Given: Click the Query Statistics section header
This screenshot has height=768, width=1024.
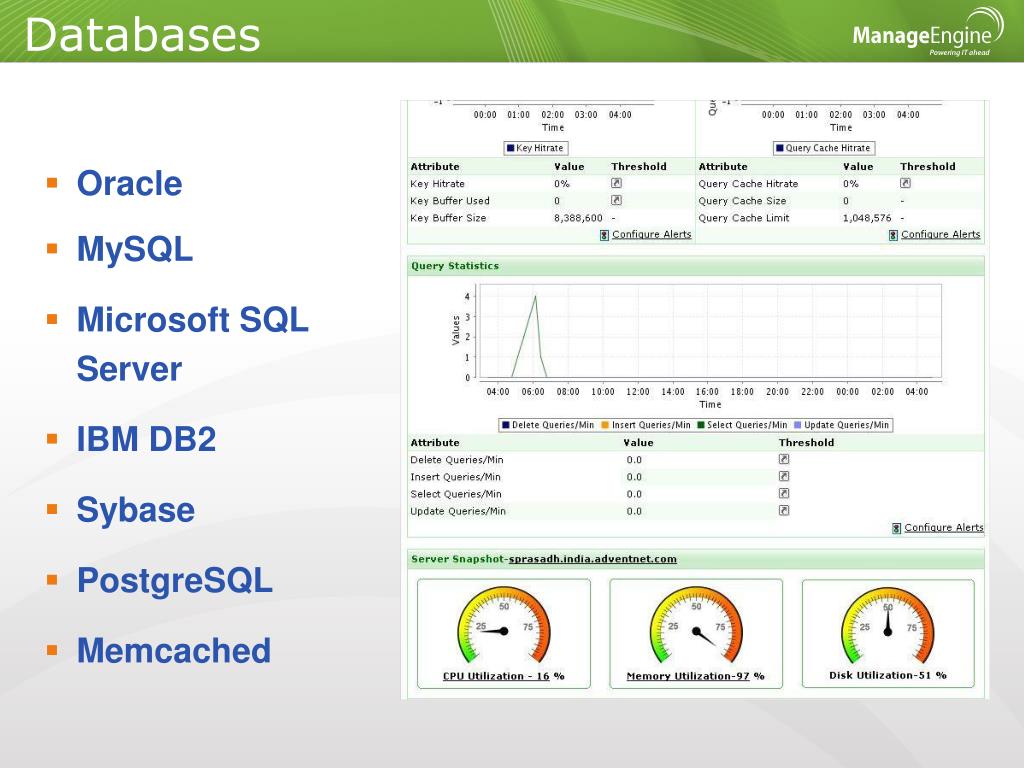Looking at the screenshot, I should 696,266.
